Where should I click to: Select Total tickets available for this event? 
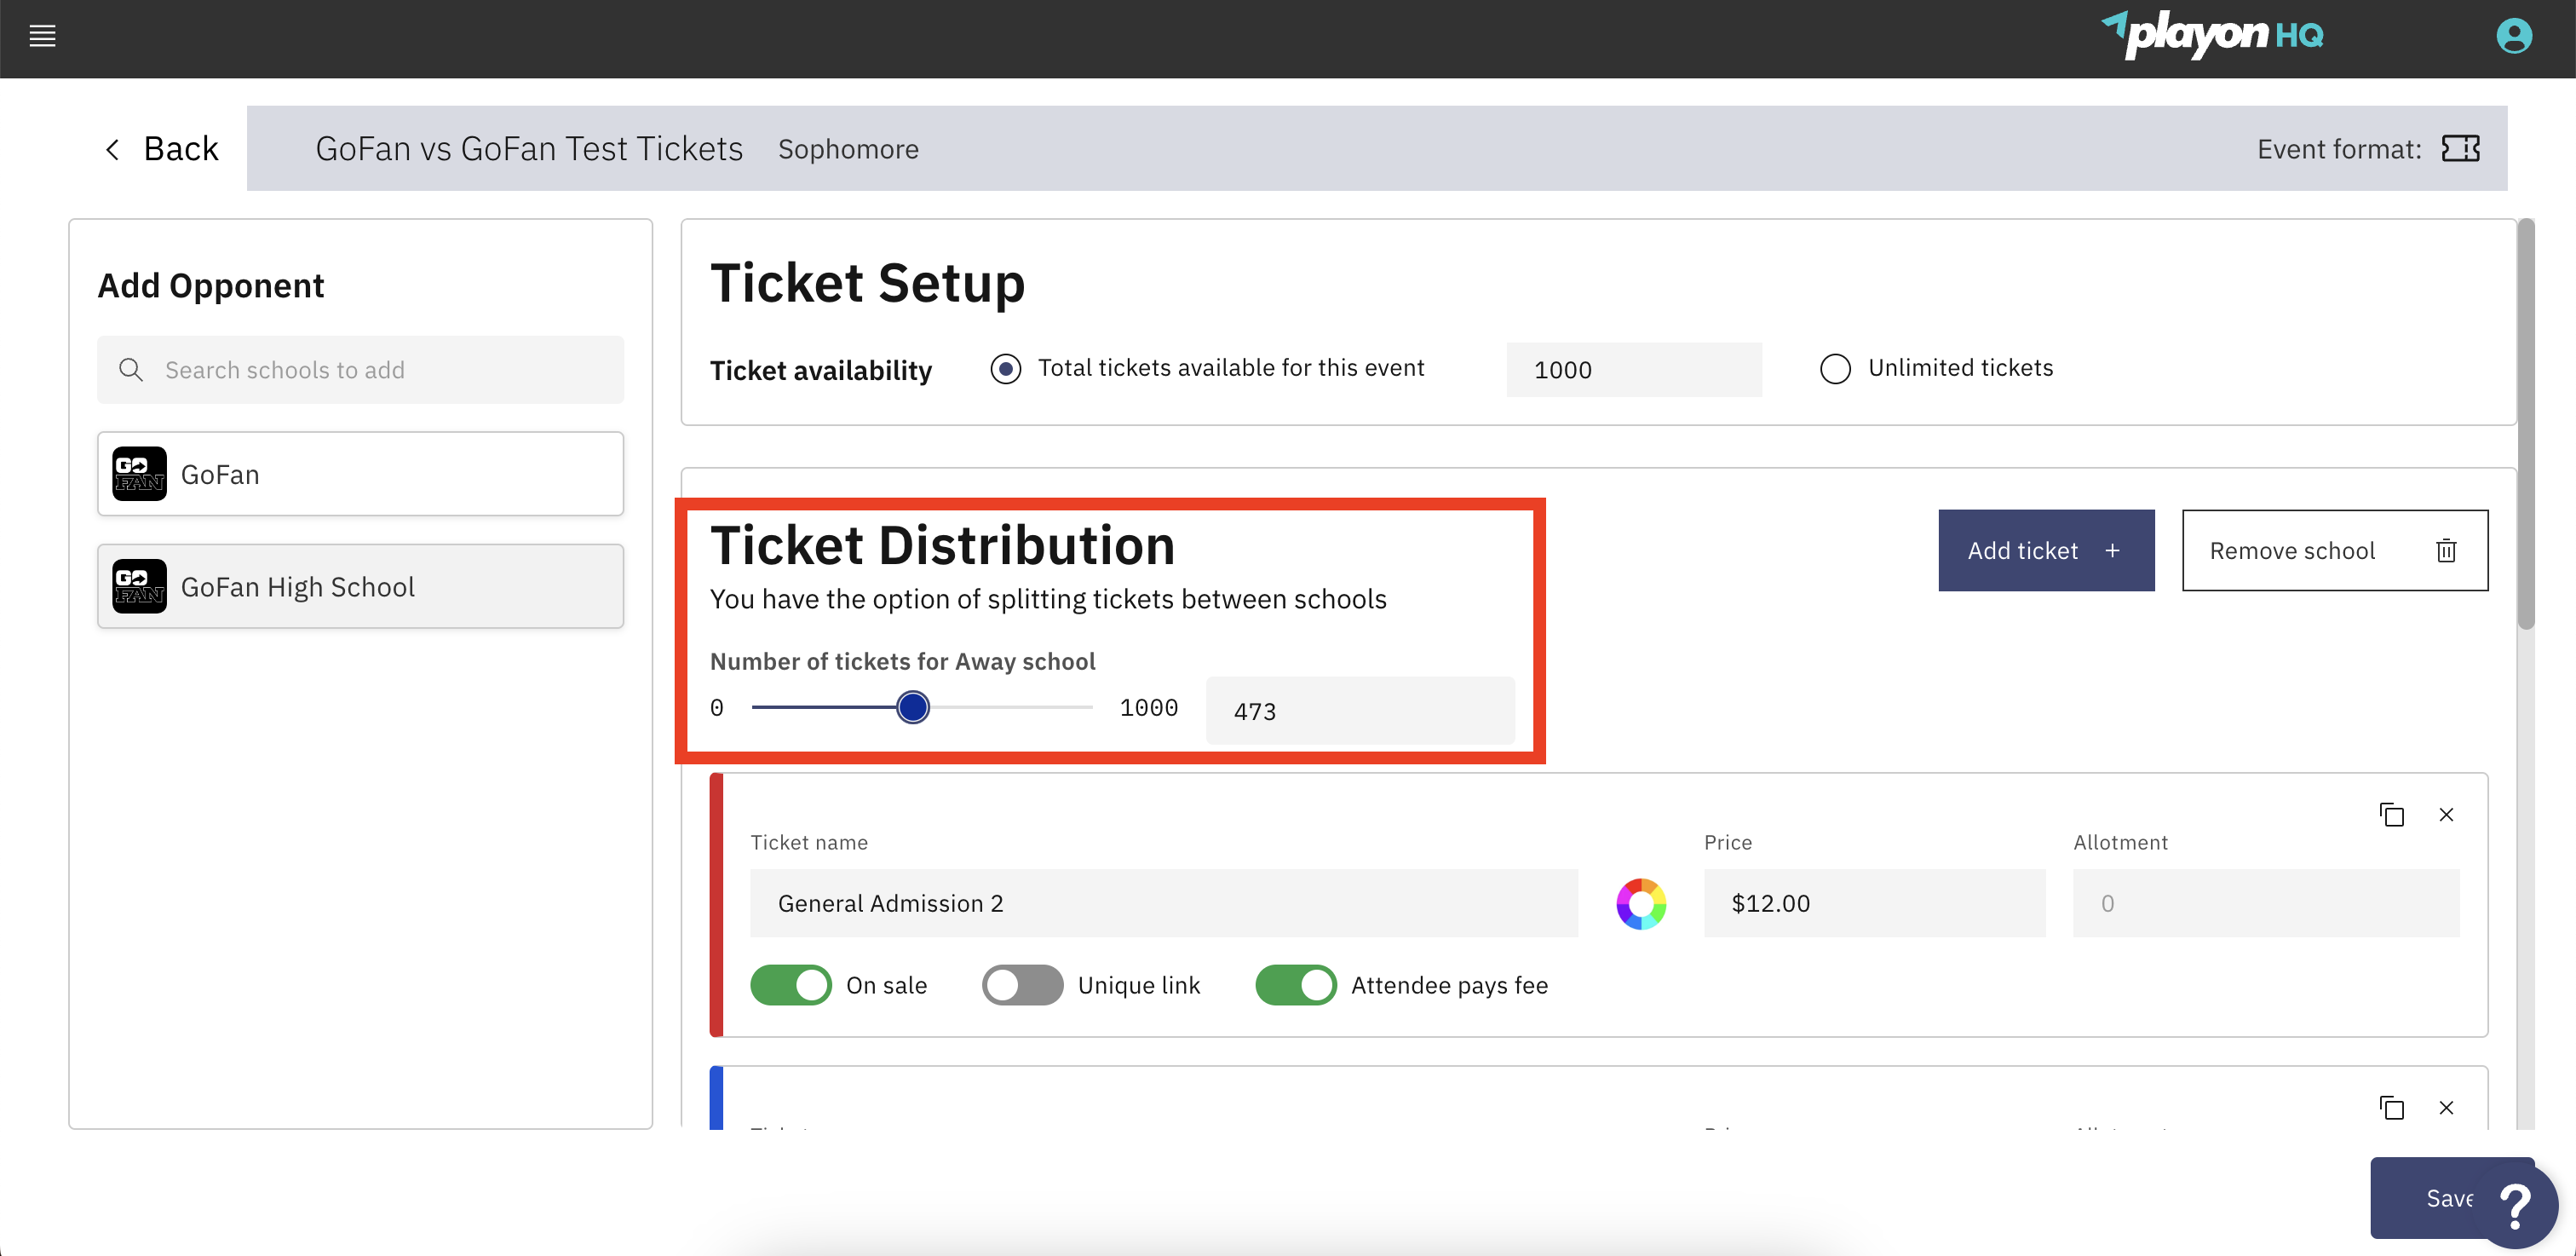pos(1005,368)
